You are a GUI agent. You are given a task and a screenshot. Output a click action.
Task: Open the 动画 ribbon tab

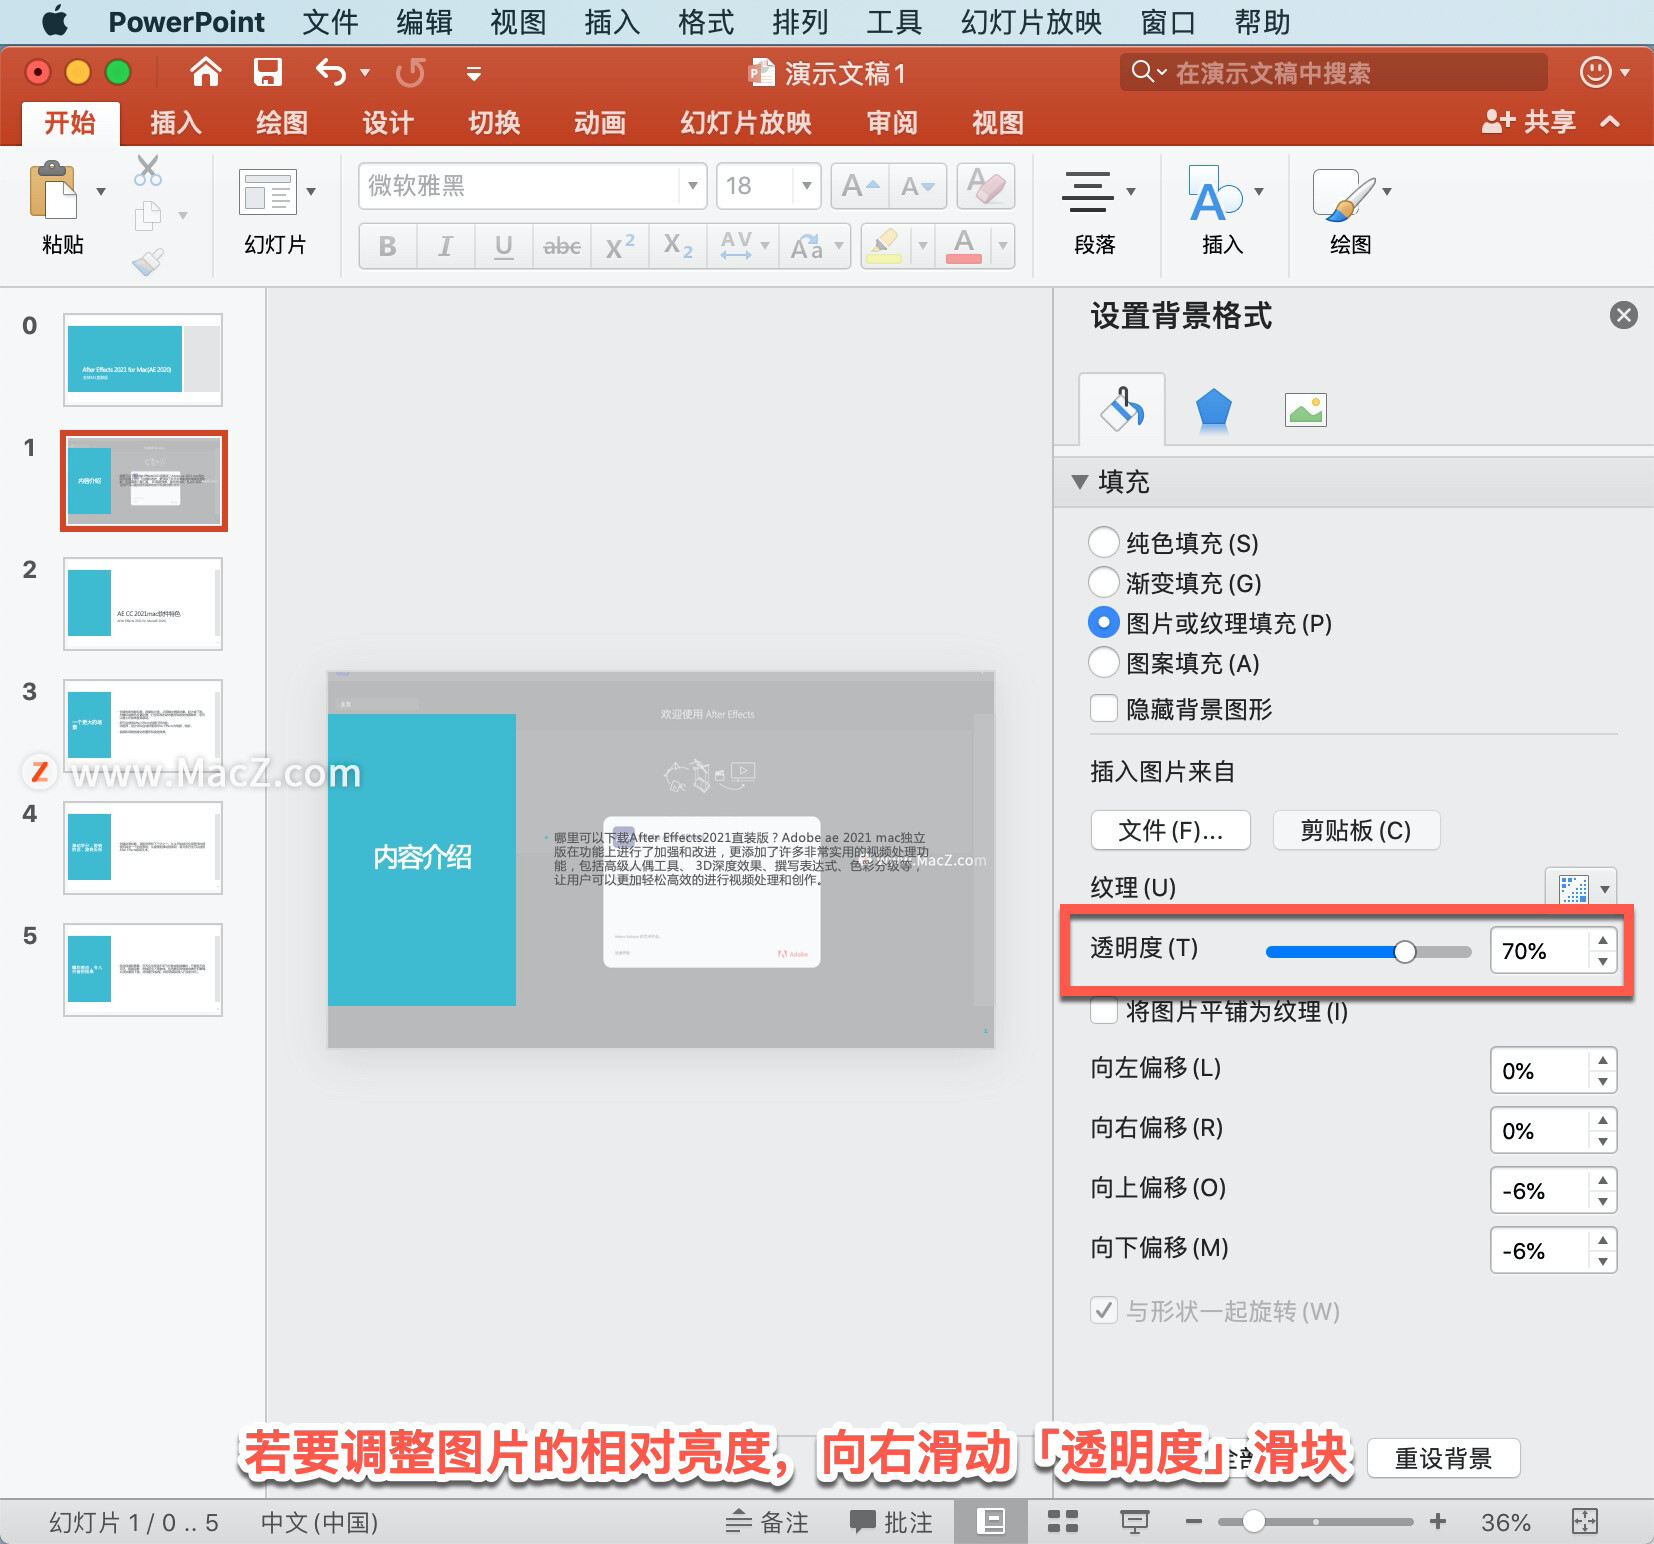pyautogui.click(x=600, y=122)
